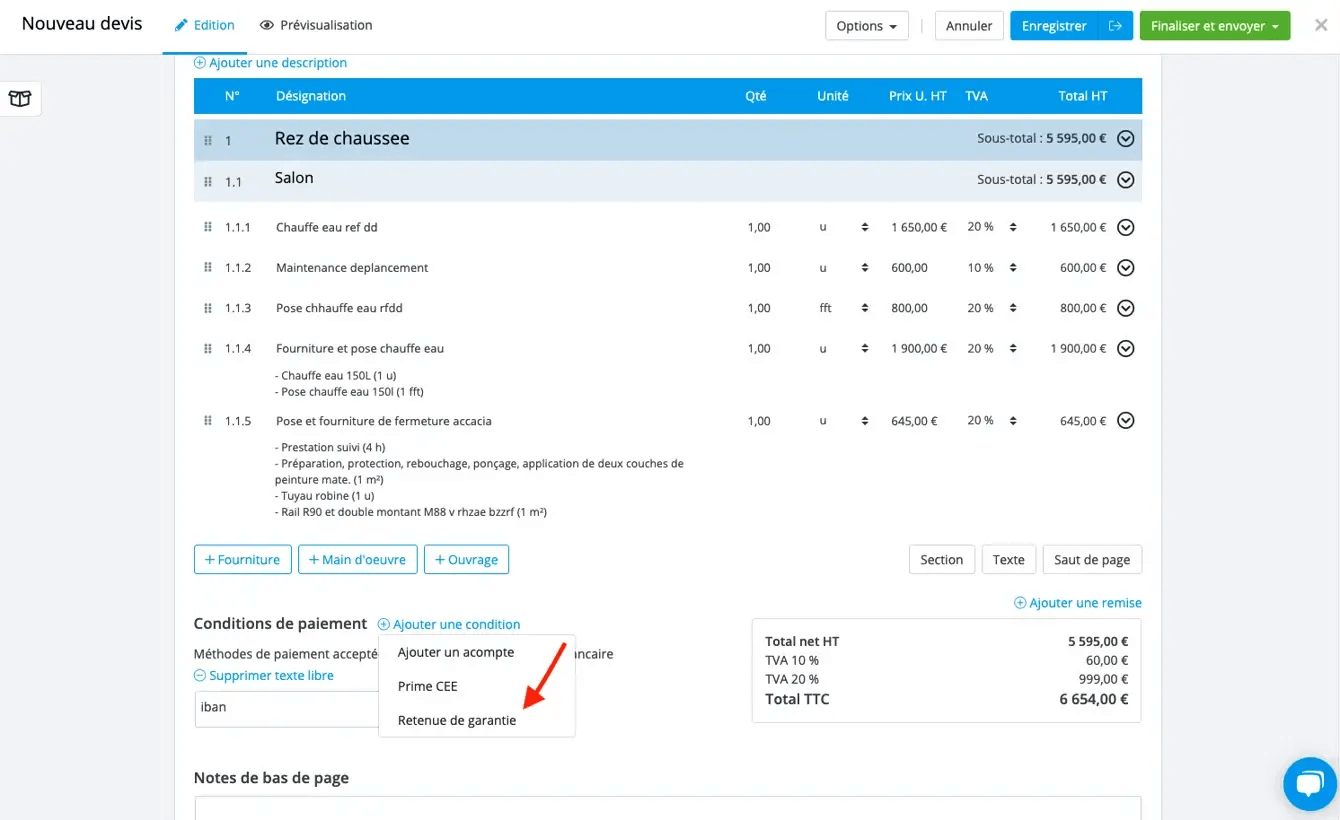Switch to Prévisualisation tab

(316, 25)
